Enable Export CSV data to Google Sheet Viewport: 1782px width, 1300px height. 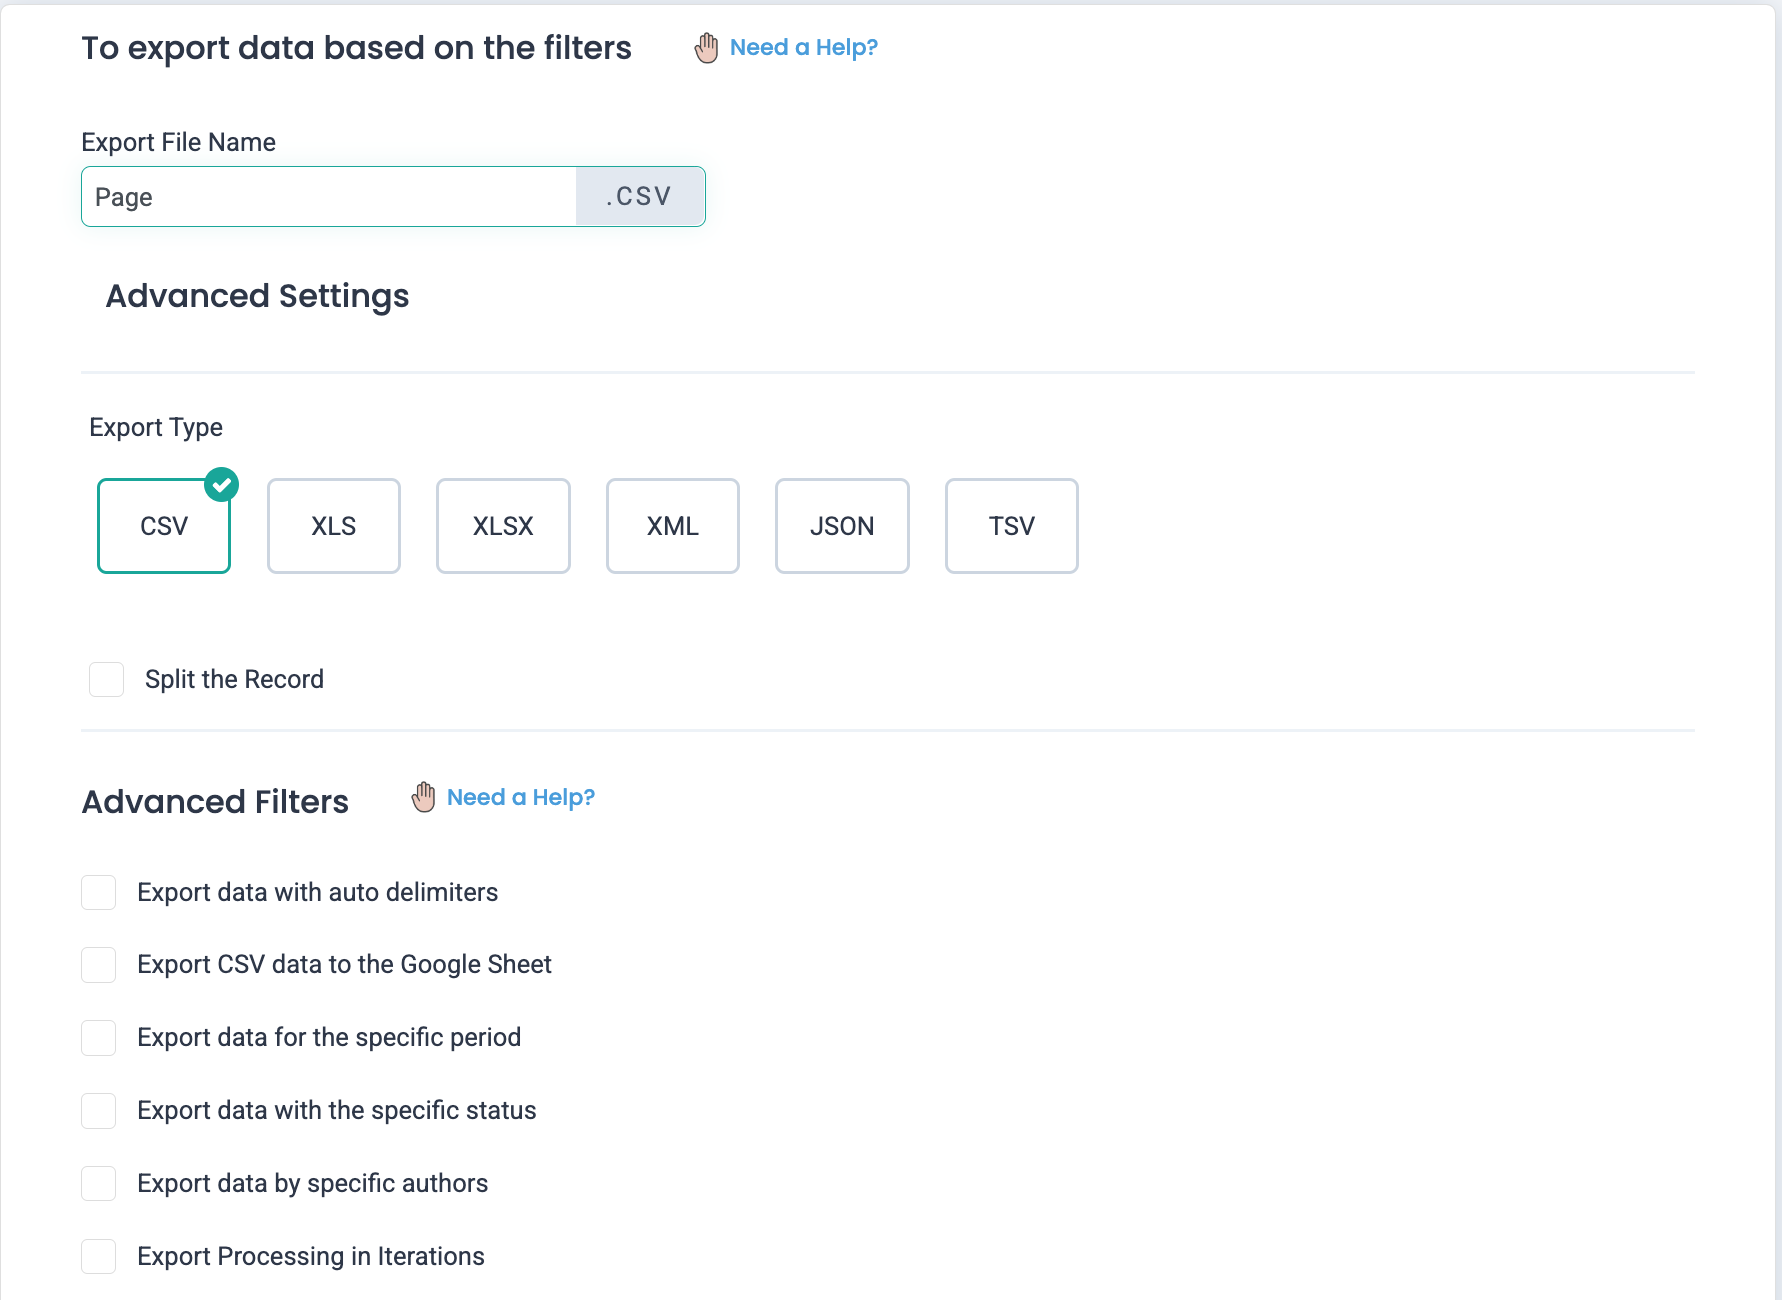pos(99,965)
